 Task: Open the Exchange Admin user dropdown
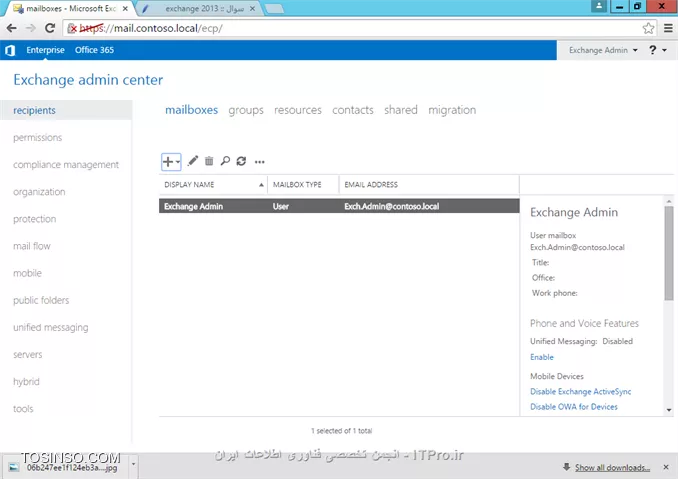pos(603,50)
